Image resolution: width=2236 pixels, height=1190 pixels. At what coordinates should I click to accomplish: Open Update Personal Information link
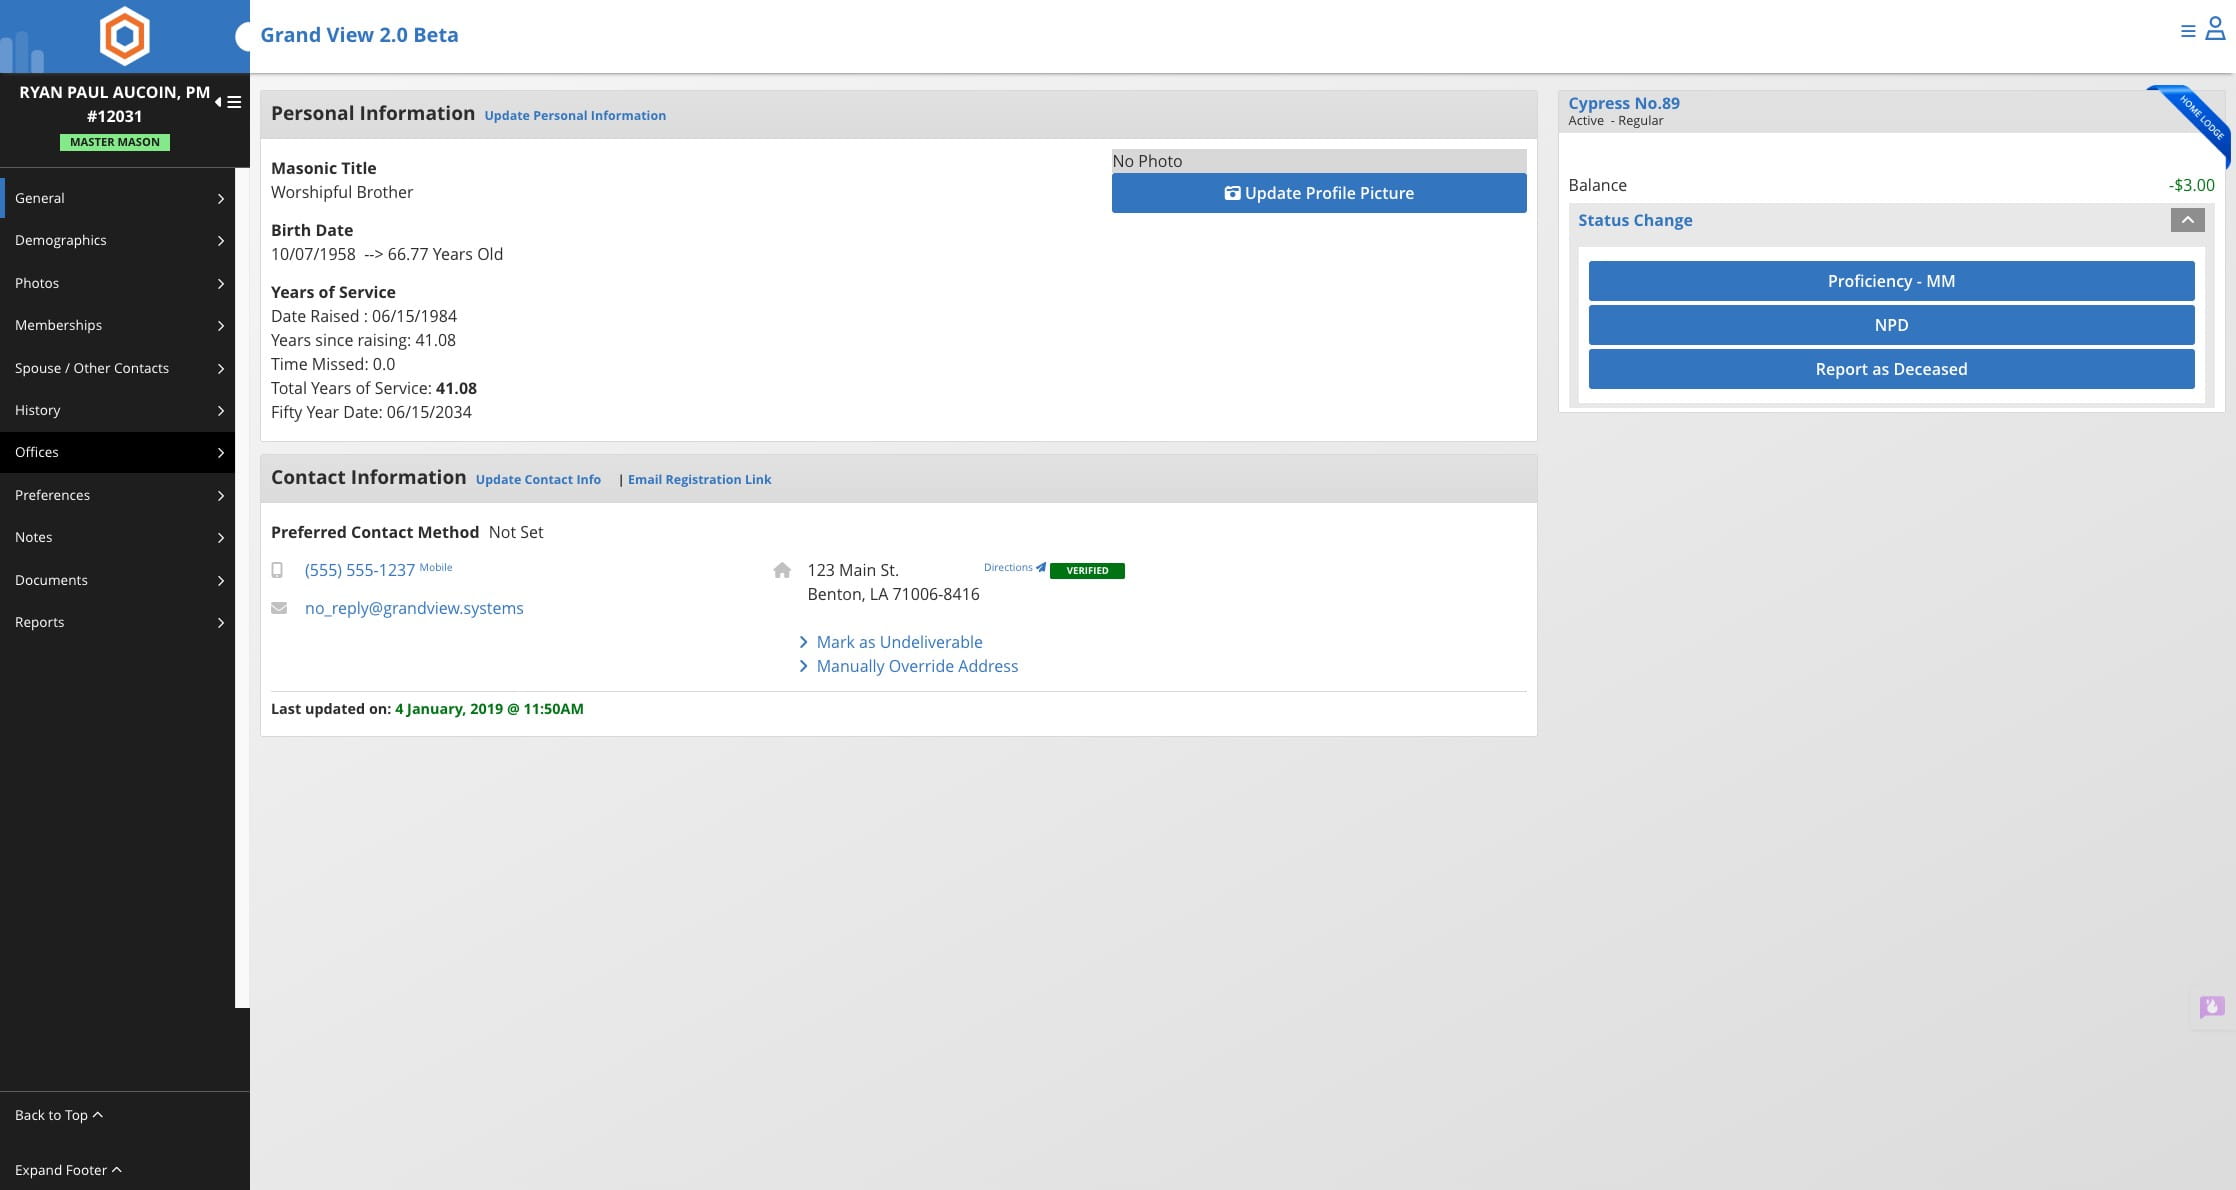[575, 116]
